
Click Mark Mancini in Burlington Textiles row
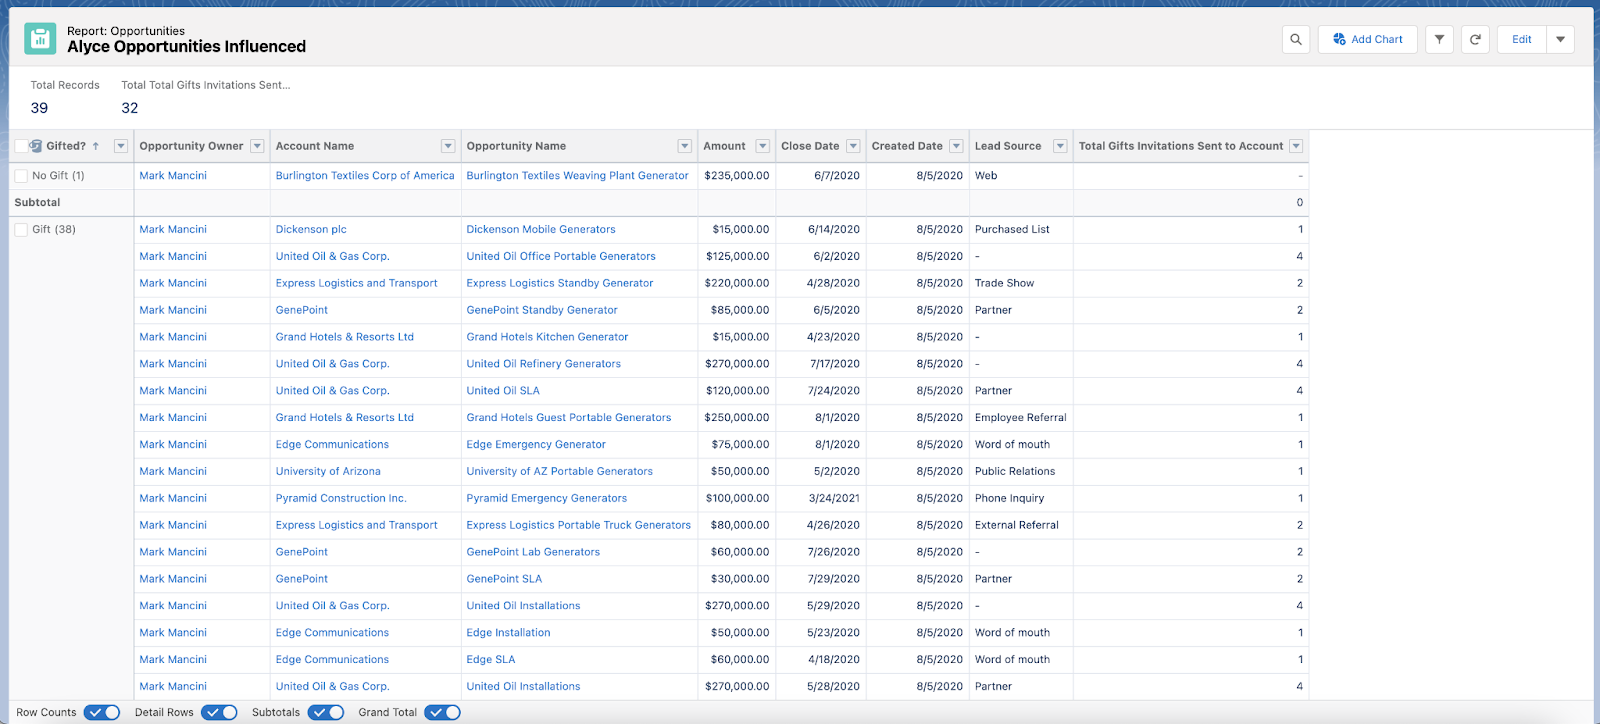[173, 176]
